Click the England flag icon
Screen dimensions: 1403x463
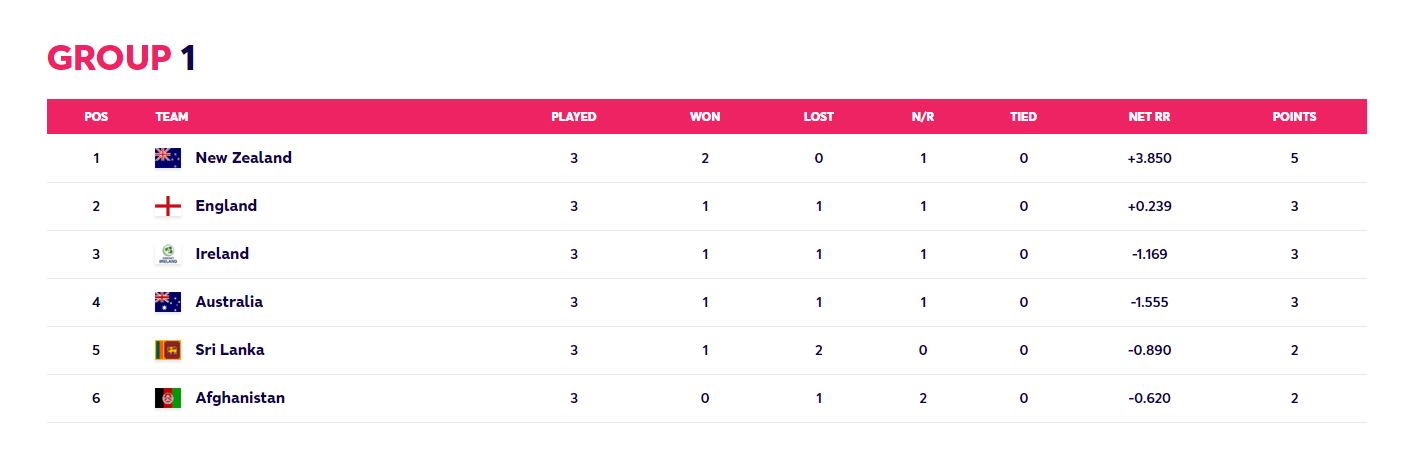tap(168, 206)
